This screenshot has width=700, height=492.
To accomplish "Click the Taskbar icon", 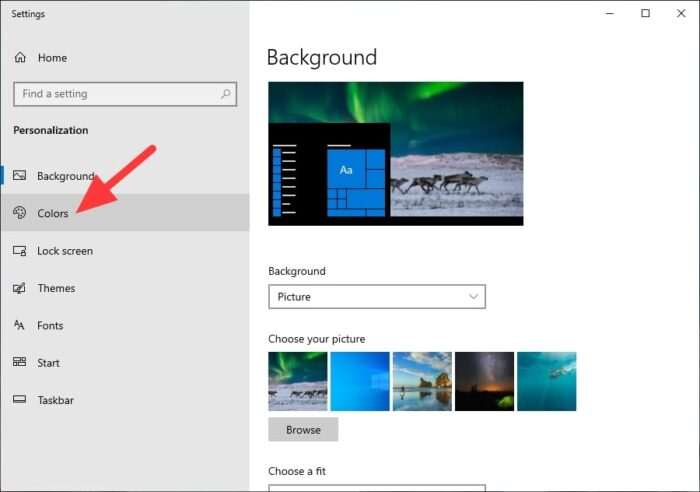I will point(19,399).
